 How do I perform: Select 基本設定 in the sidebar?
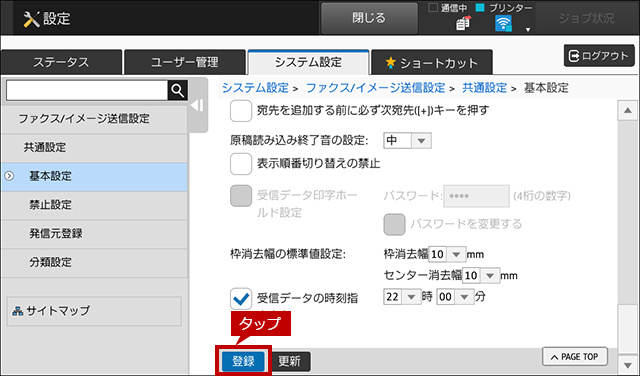point(94,177)
